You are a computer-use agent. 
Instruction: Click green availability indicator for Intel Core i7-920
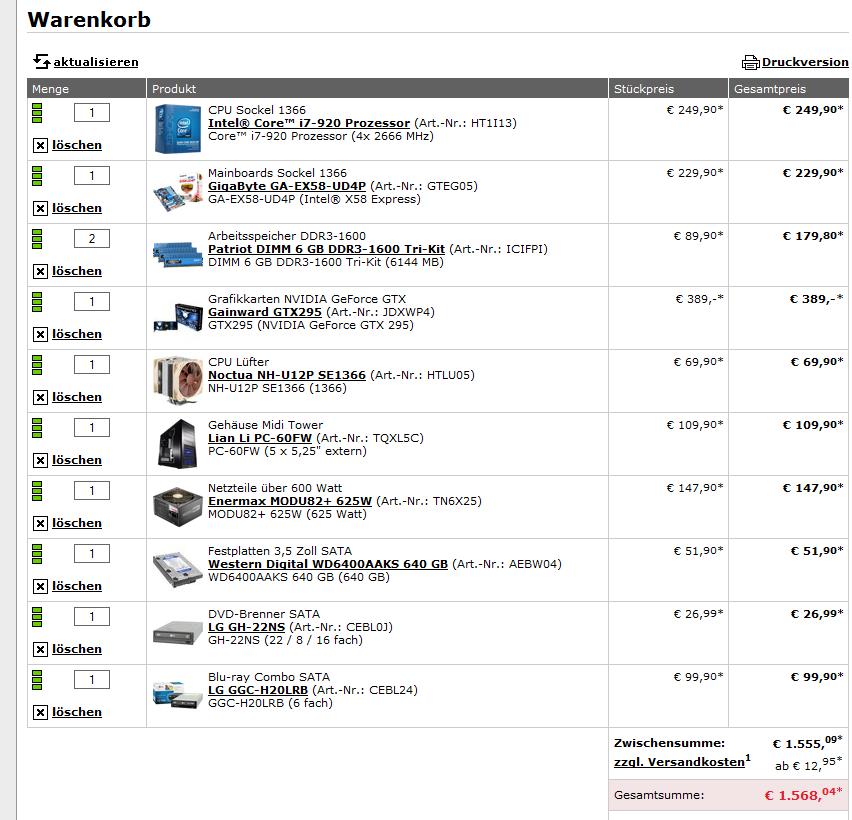point(37,113)
